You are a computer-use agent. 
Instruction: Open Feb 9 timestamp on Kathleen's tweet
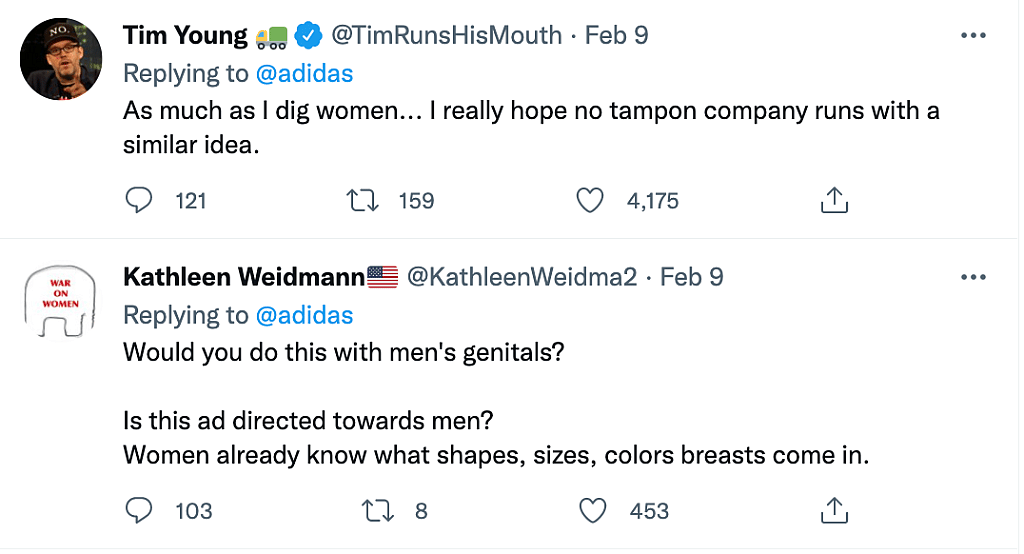[x=691, y=277]
